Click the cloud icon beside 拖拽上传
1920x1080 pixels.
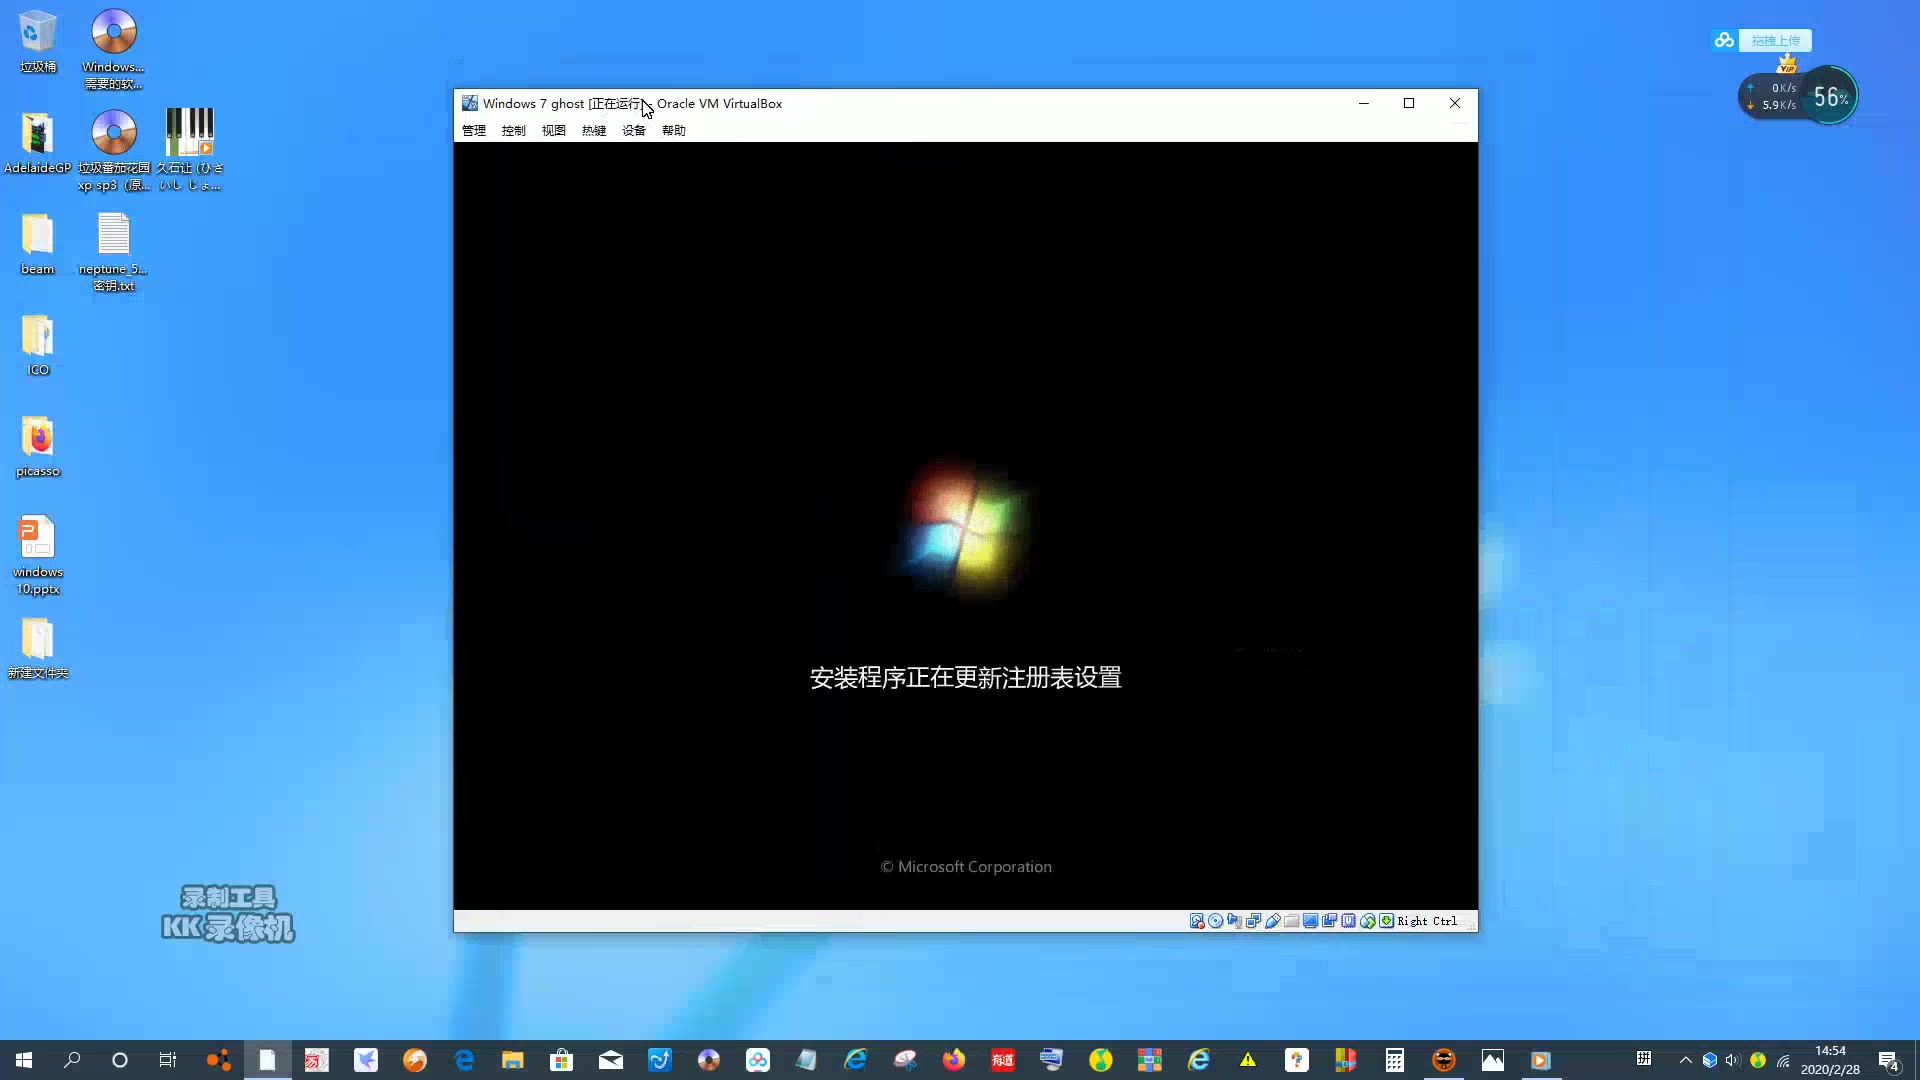click(1724, 40)
